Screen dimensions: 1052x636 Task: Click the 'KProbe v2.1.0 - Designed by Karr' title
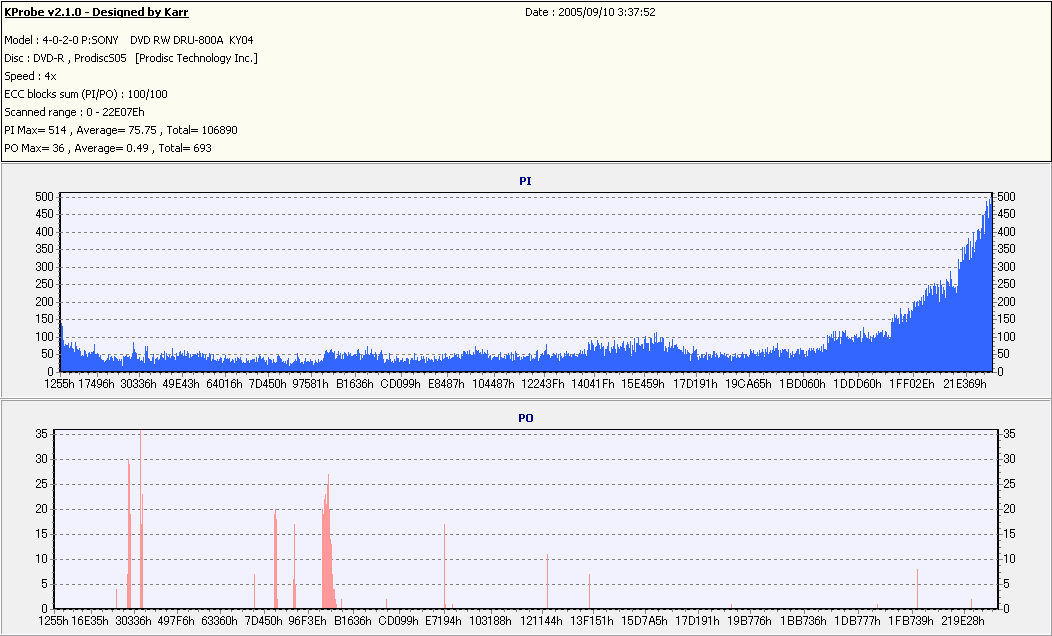97,12
